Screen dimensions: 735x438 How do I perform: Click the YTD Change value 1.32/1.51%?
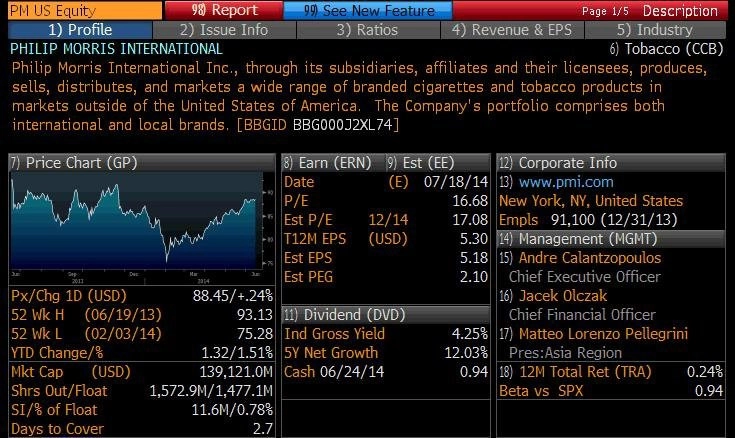[x=237, y=353]
